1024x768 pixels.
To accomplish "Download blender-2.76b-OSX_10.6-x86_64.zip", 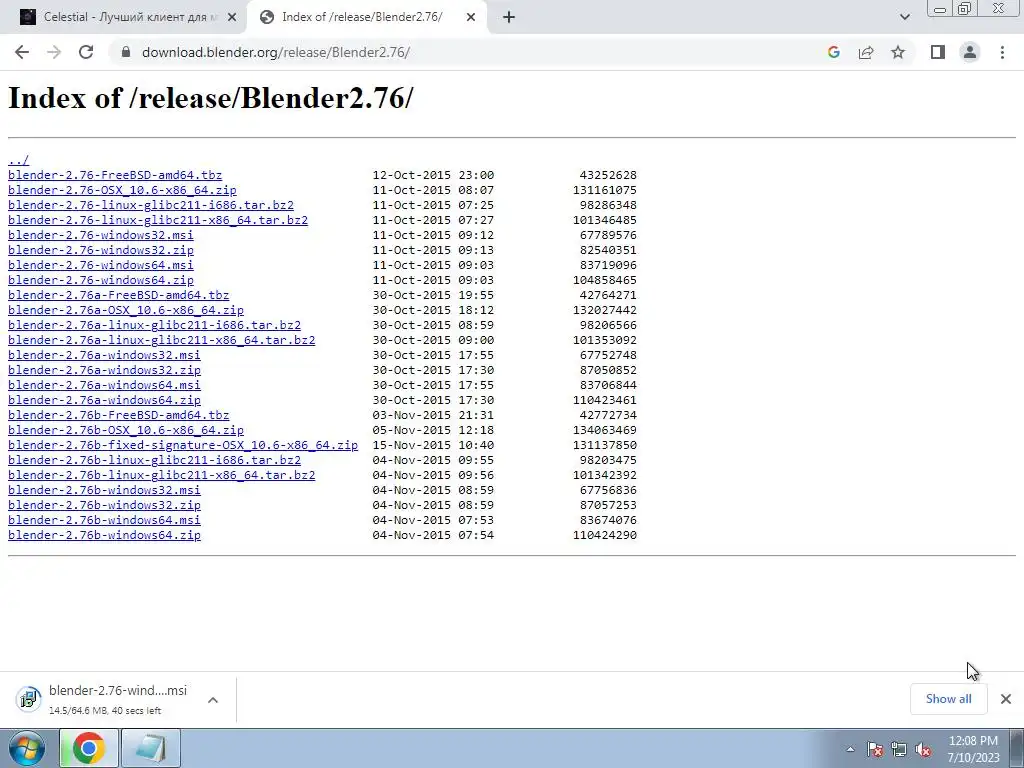I will (126, 430).
